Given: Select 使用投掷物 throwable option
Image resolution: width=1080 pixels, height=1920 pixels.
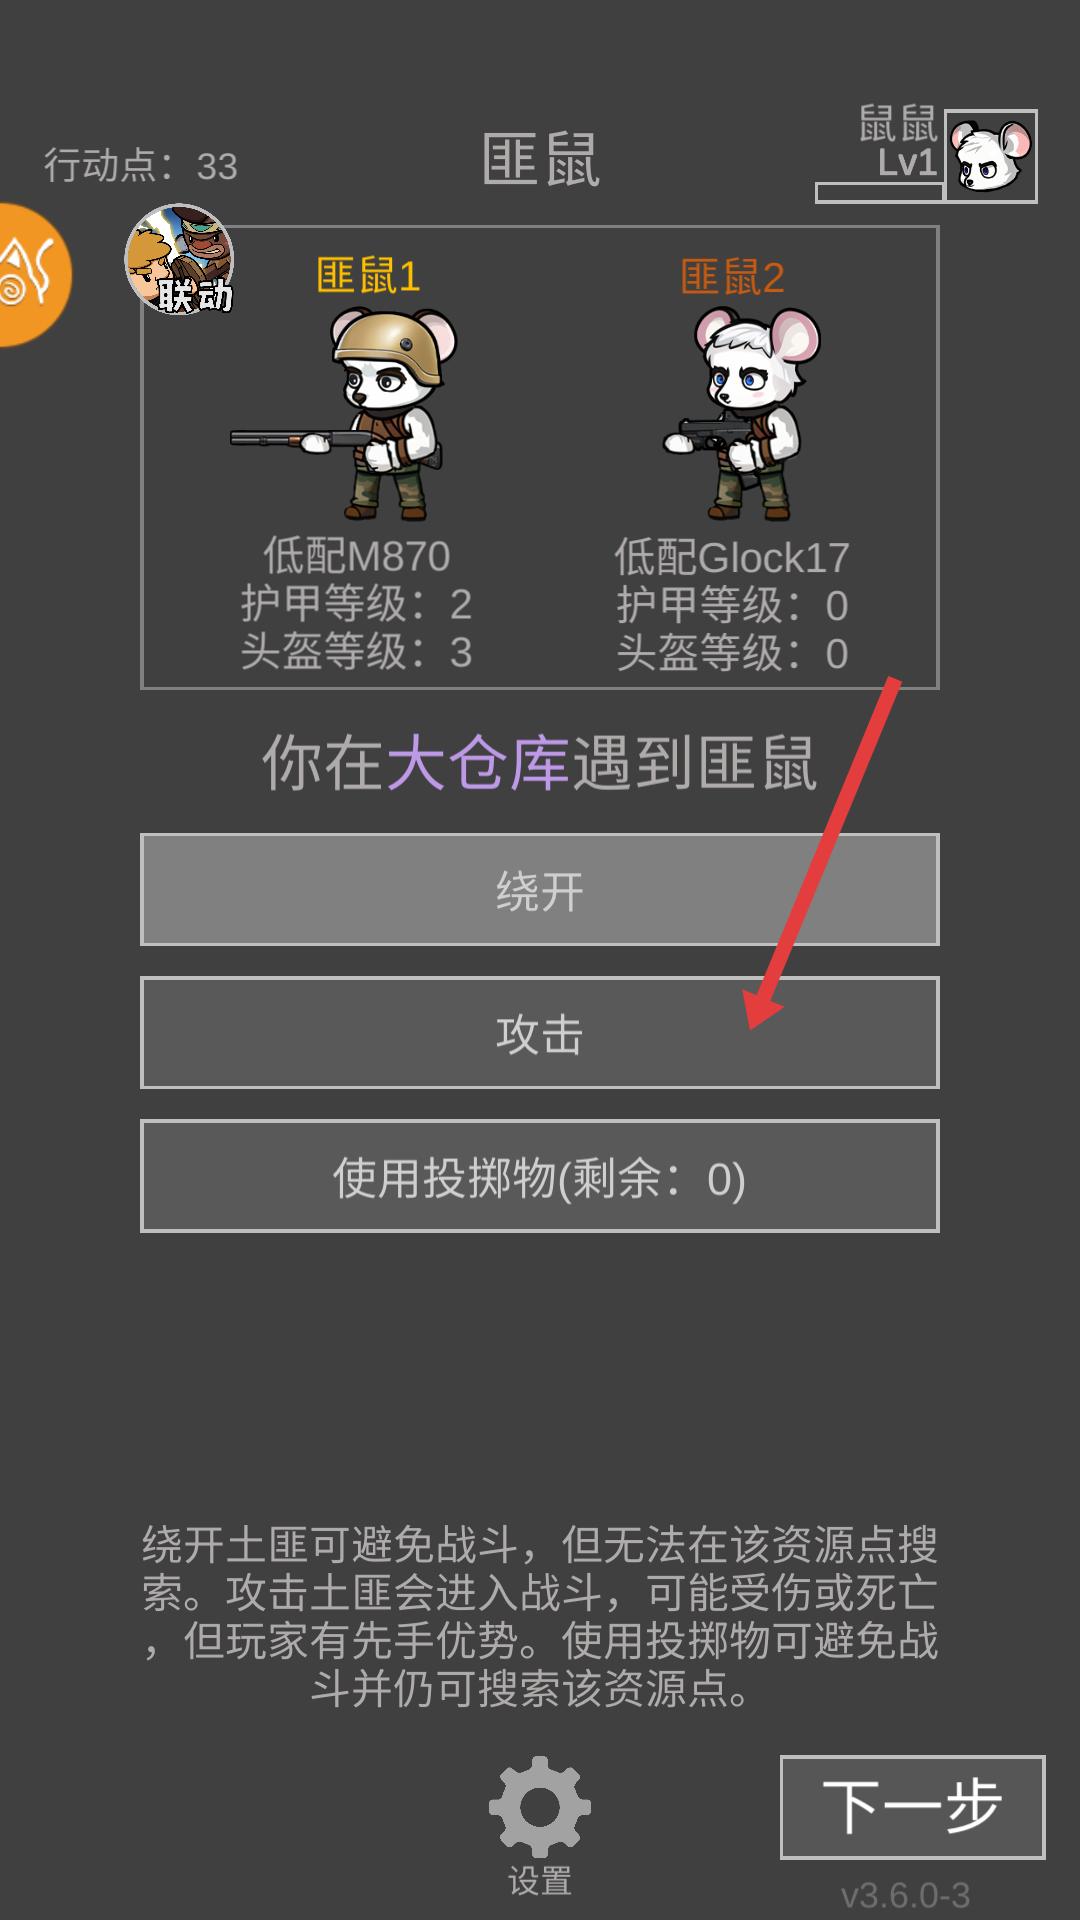Looking at the screenshot, I should [540, 1176].
